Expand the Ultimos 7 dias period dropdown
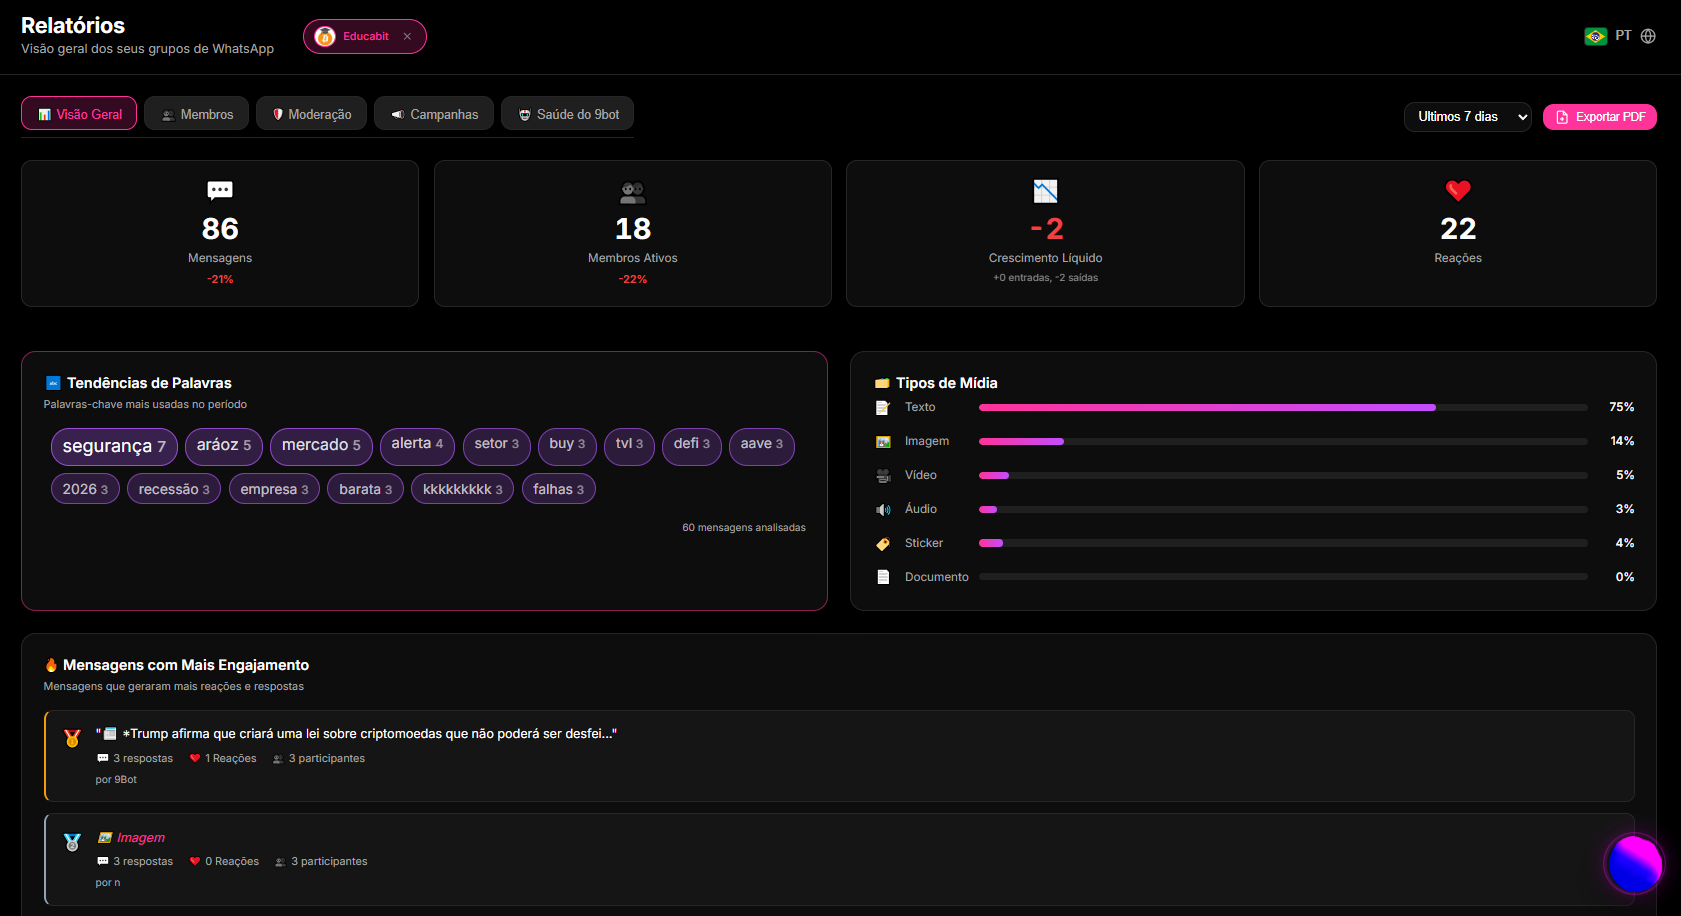This screenshot has height=916, width=1681. [1467, 117]
